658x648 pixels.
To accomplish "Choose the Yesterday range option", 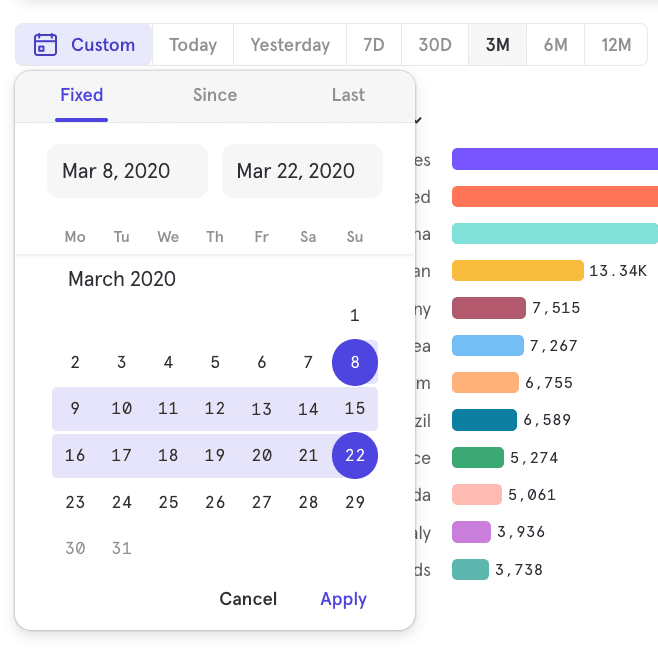I will coord(290,45).
